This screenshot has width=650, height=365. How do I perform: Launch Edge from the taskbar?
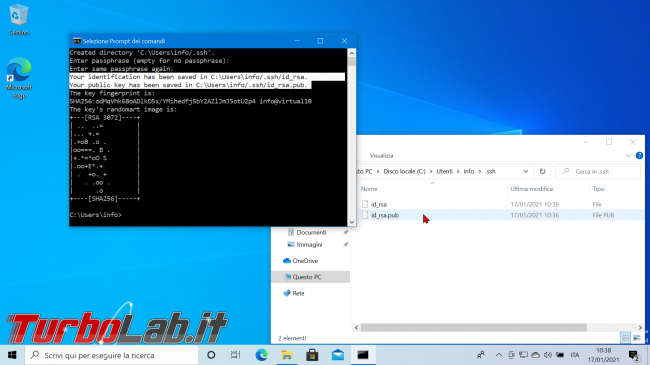tap(261, 355)
